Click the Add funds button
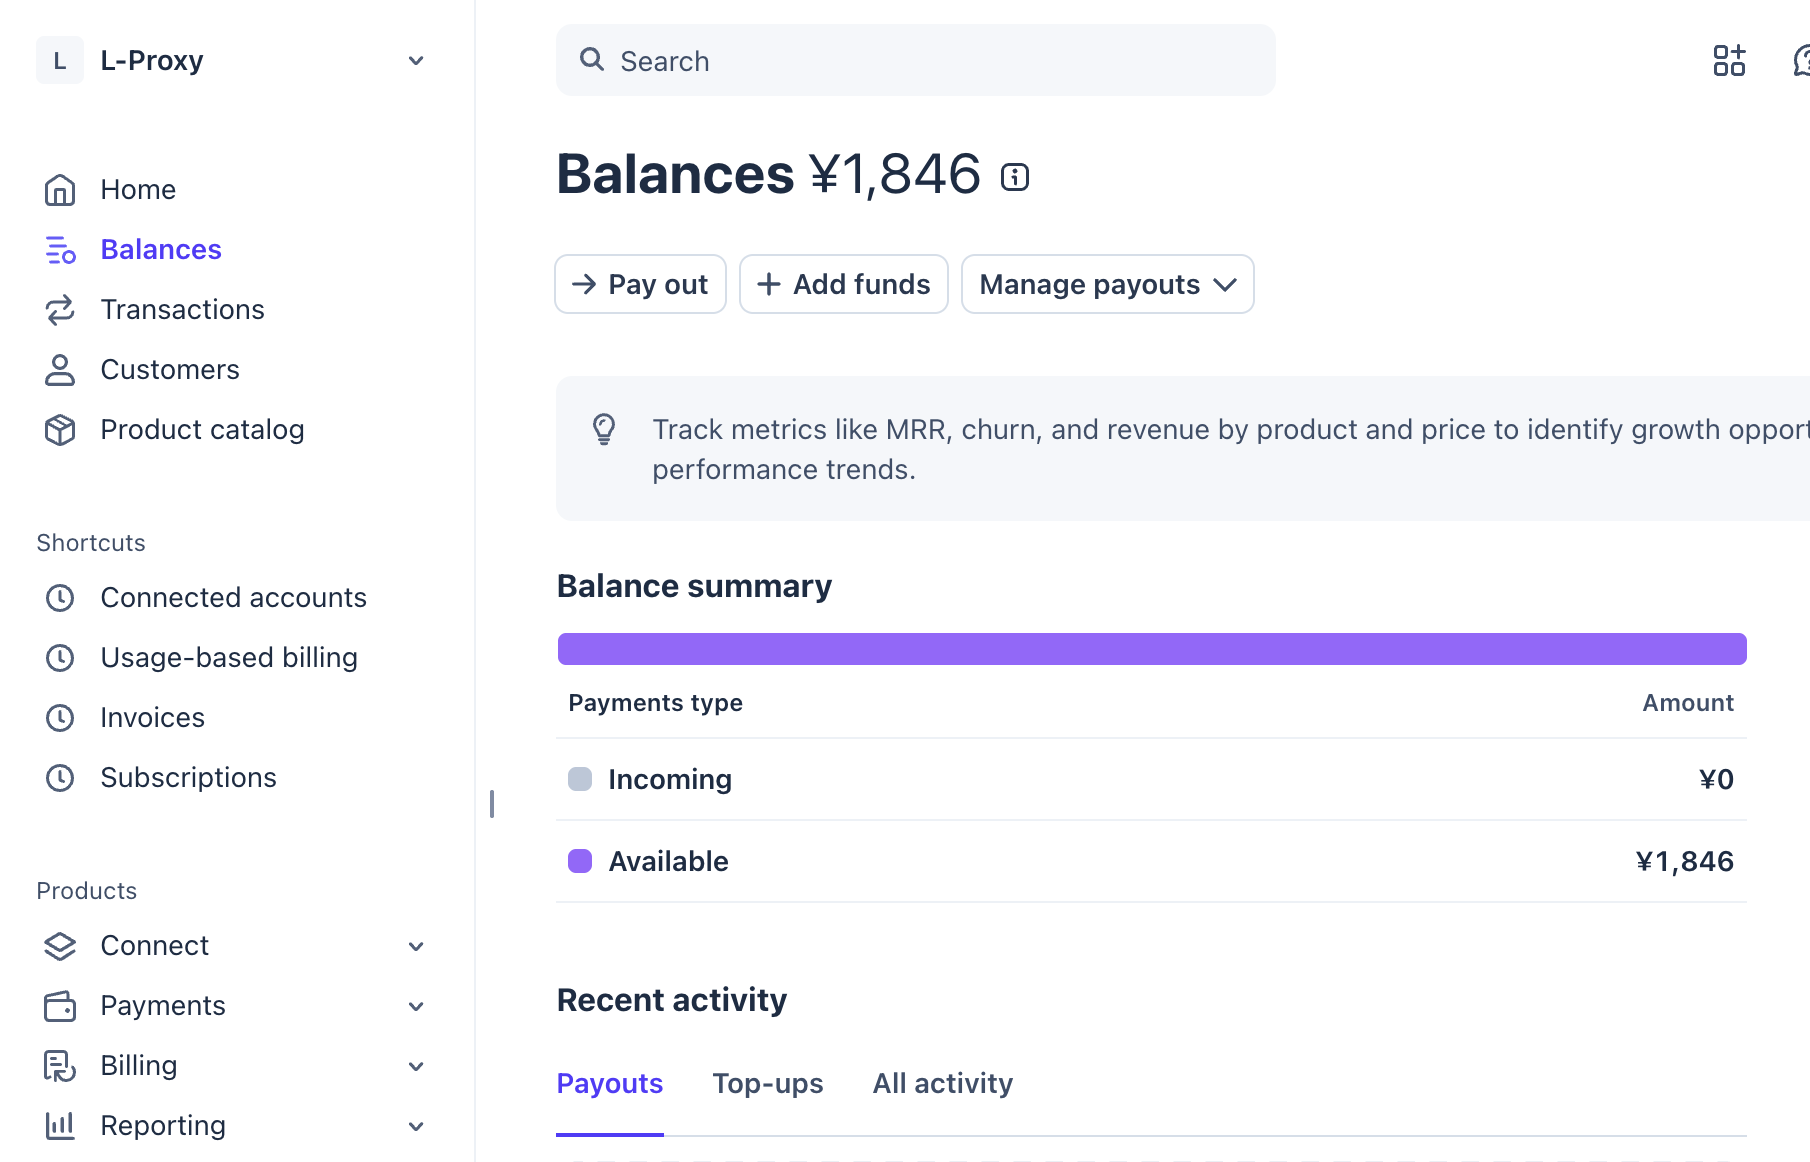Image resolution: width=1810 pixels, height=1162 pixels. [844, 284]
